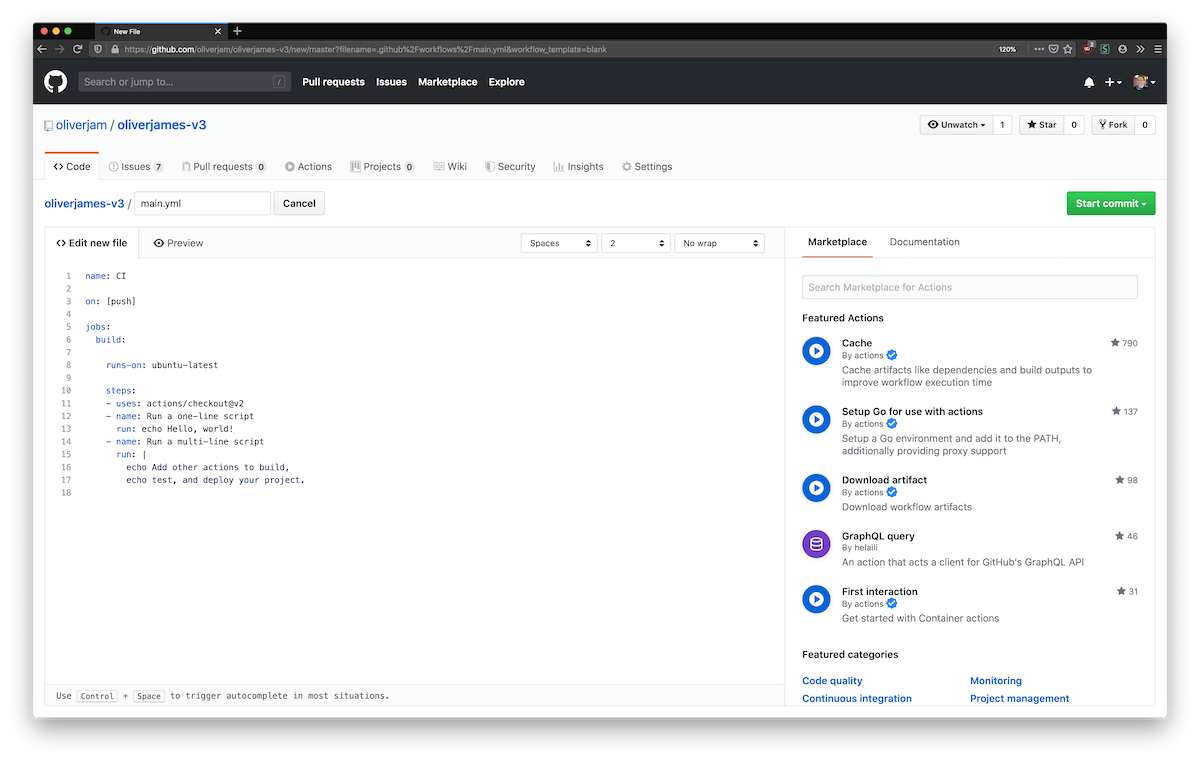Click the First interaction action icon
The image size is (1200, 761).
[816, 599]
